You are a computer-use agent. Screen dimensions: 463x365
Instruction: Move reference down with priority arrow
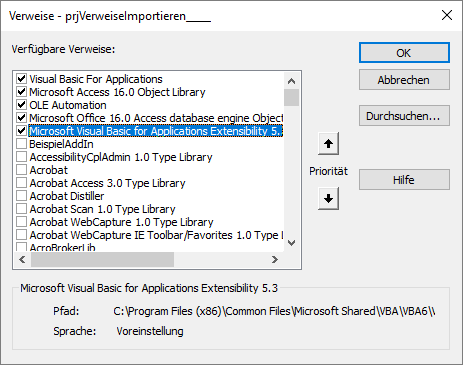(328, 198)
